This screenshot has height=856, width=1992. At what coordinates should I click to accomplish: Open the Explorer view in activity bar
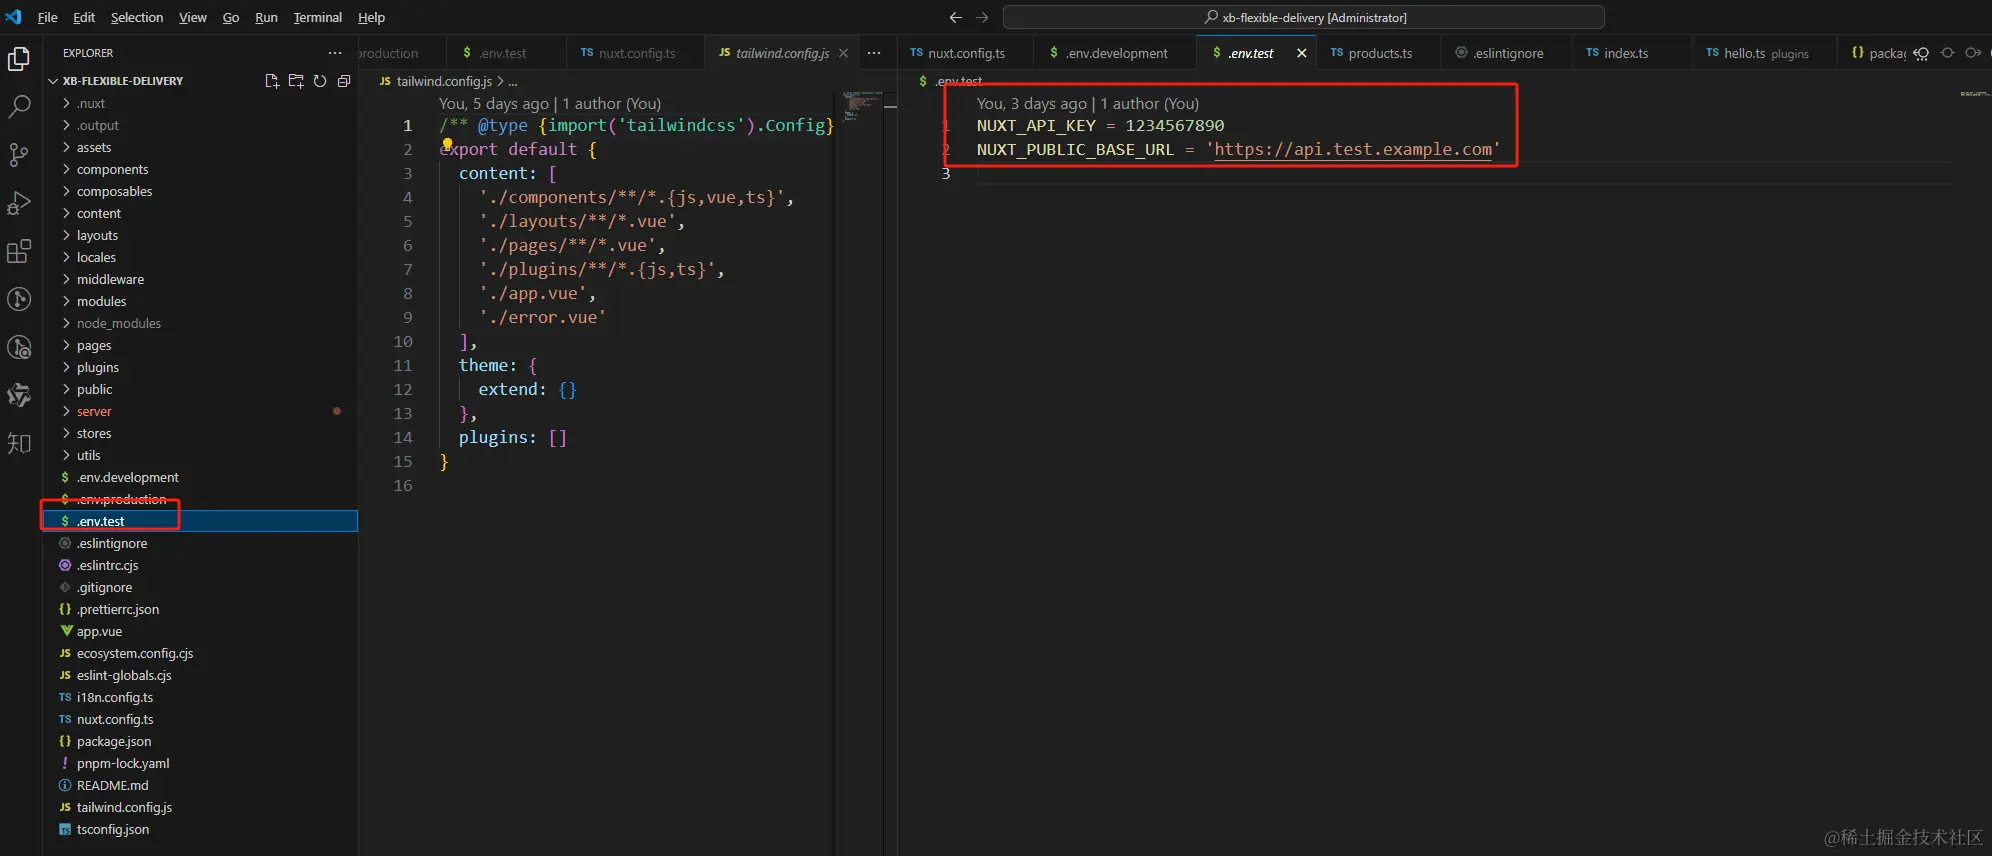coord(19,60)
